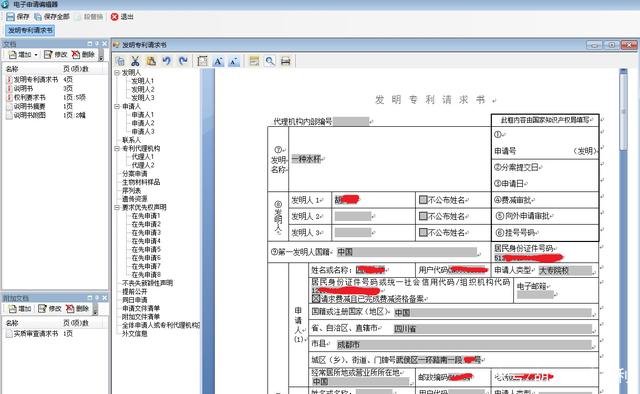Collapse the 发明人 tree node

pos(117,73)
